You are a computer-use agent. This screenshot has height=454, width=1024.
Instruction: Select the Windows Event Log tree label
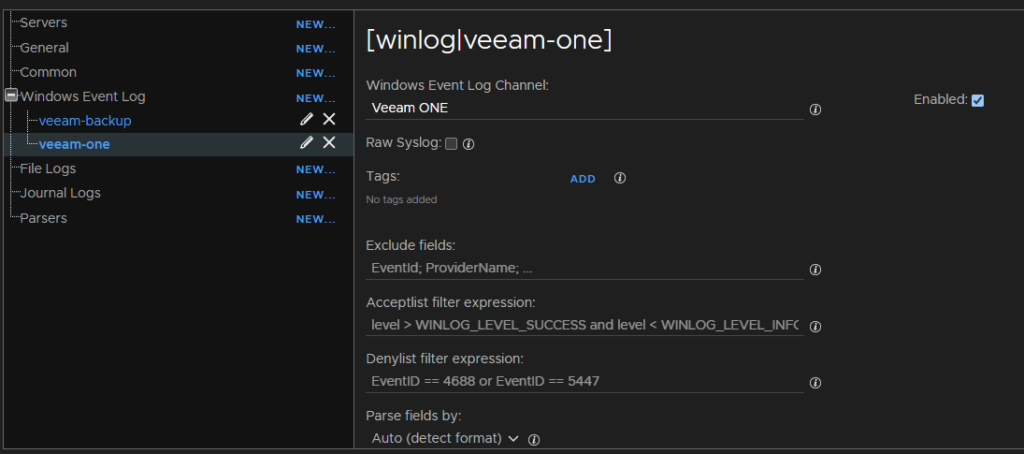pos(83,97)
